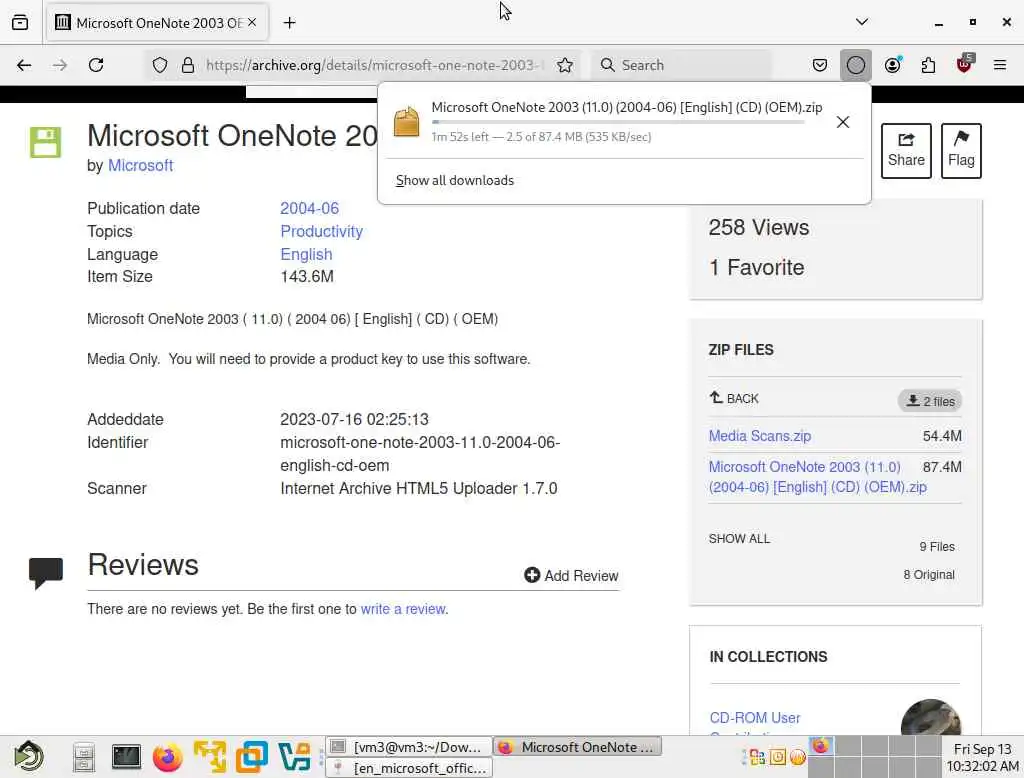1024x778 pixels.
Task: Open the Microsoft author link
Action: [140, 165]
